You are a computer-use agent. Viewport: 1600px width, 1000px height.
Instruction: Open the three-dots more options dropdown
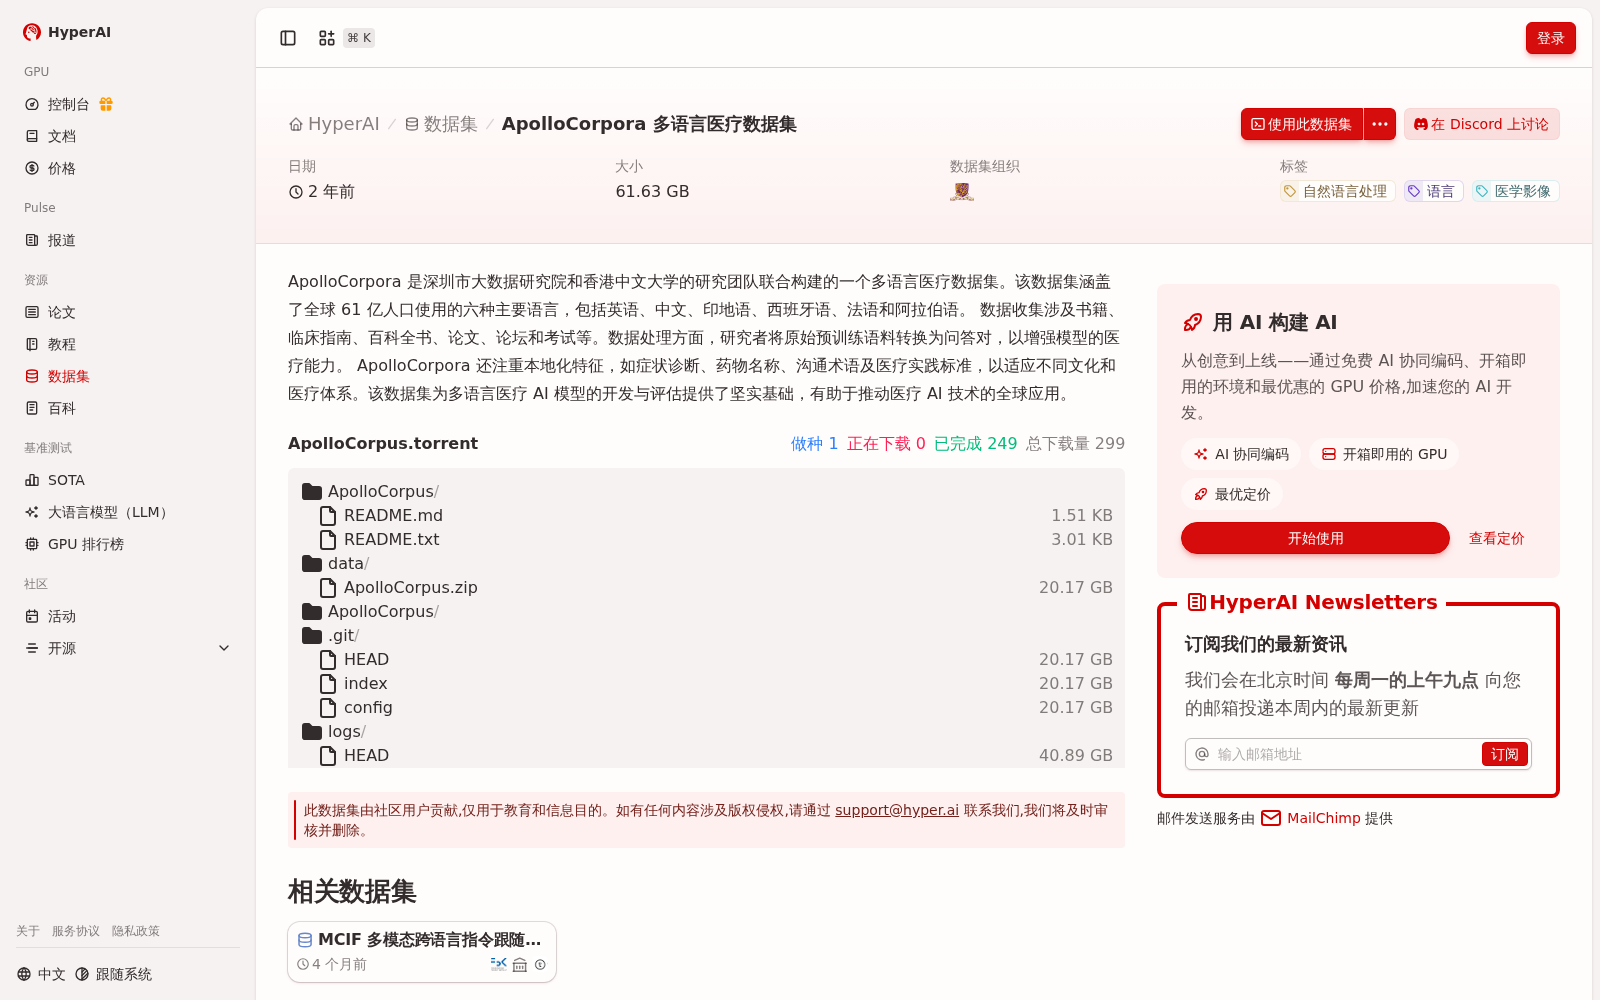tap(1380, 124)
